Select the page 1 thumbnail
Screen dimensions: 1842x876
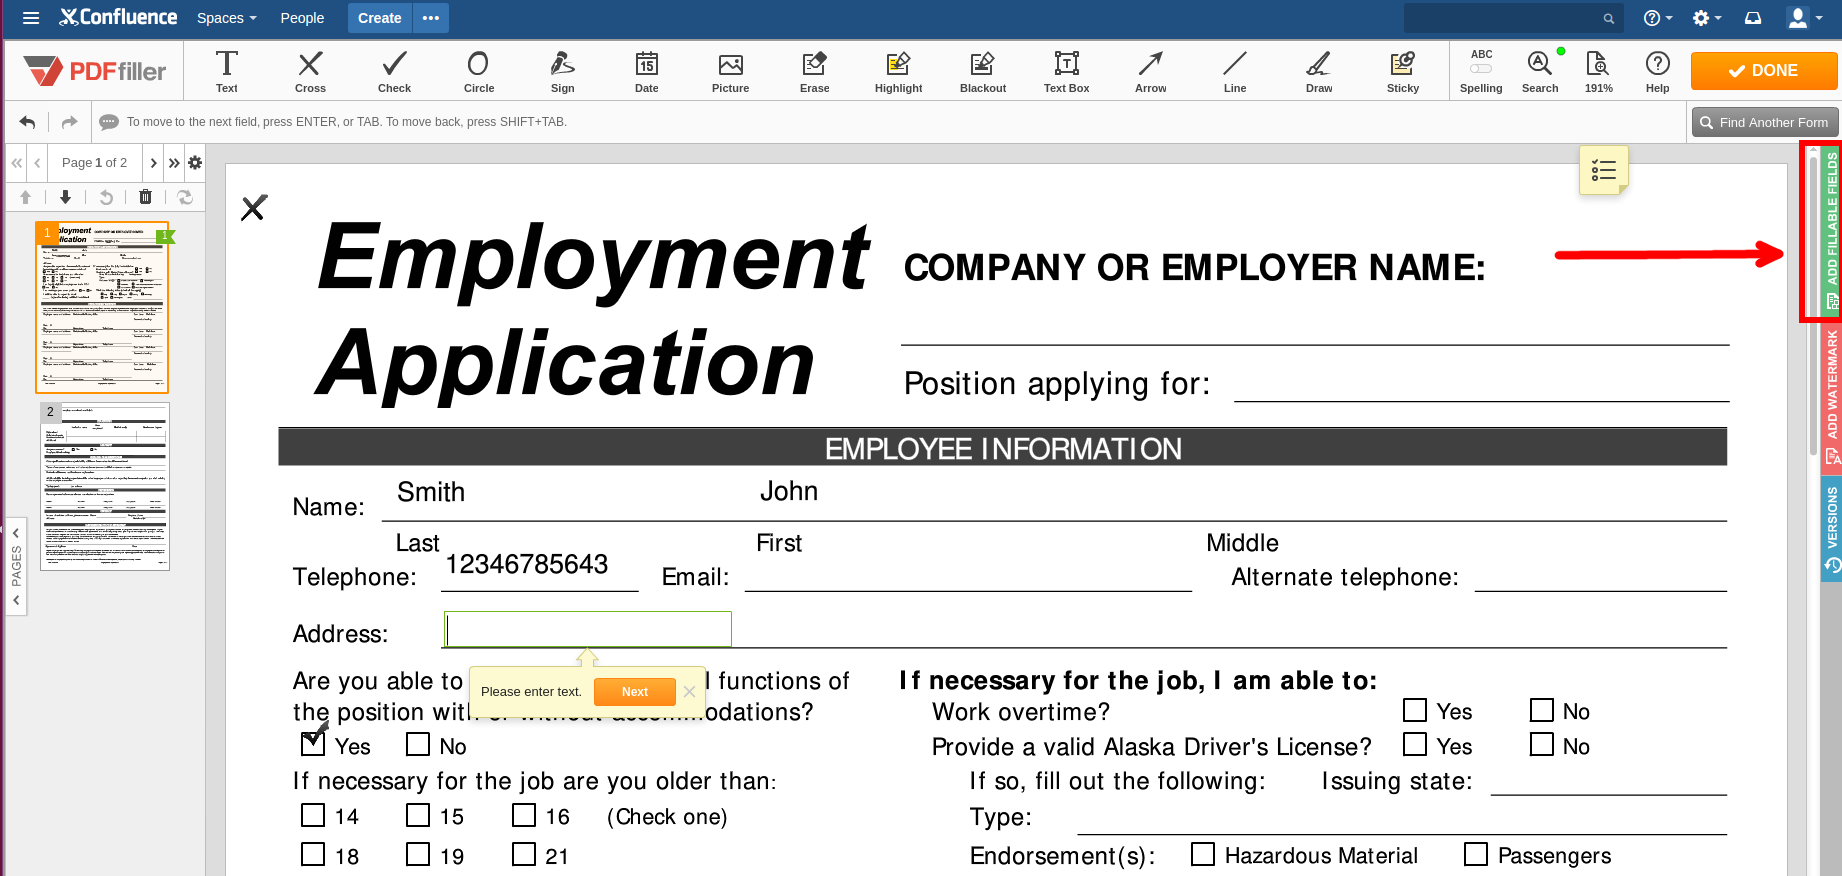(x=102, y=307)
